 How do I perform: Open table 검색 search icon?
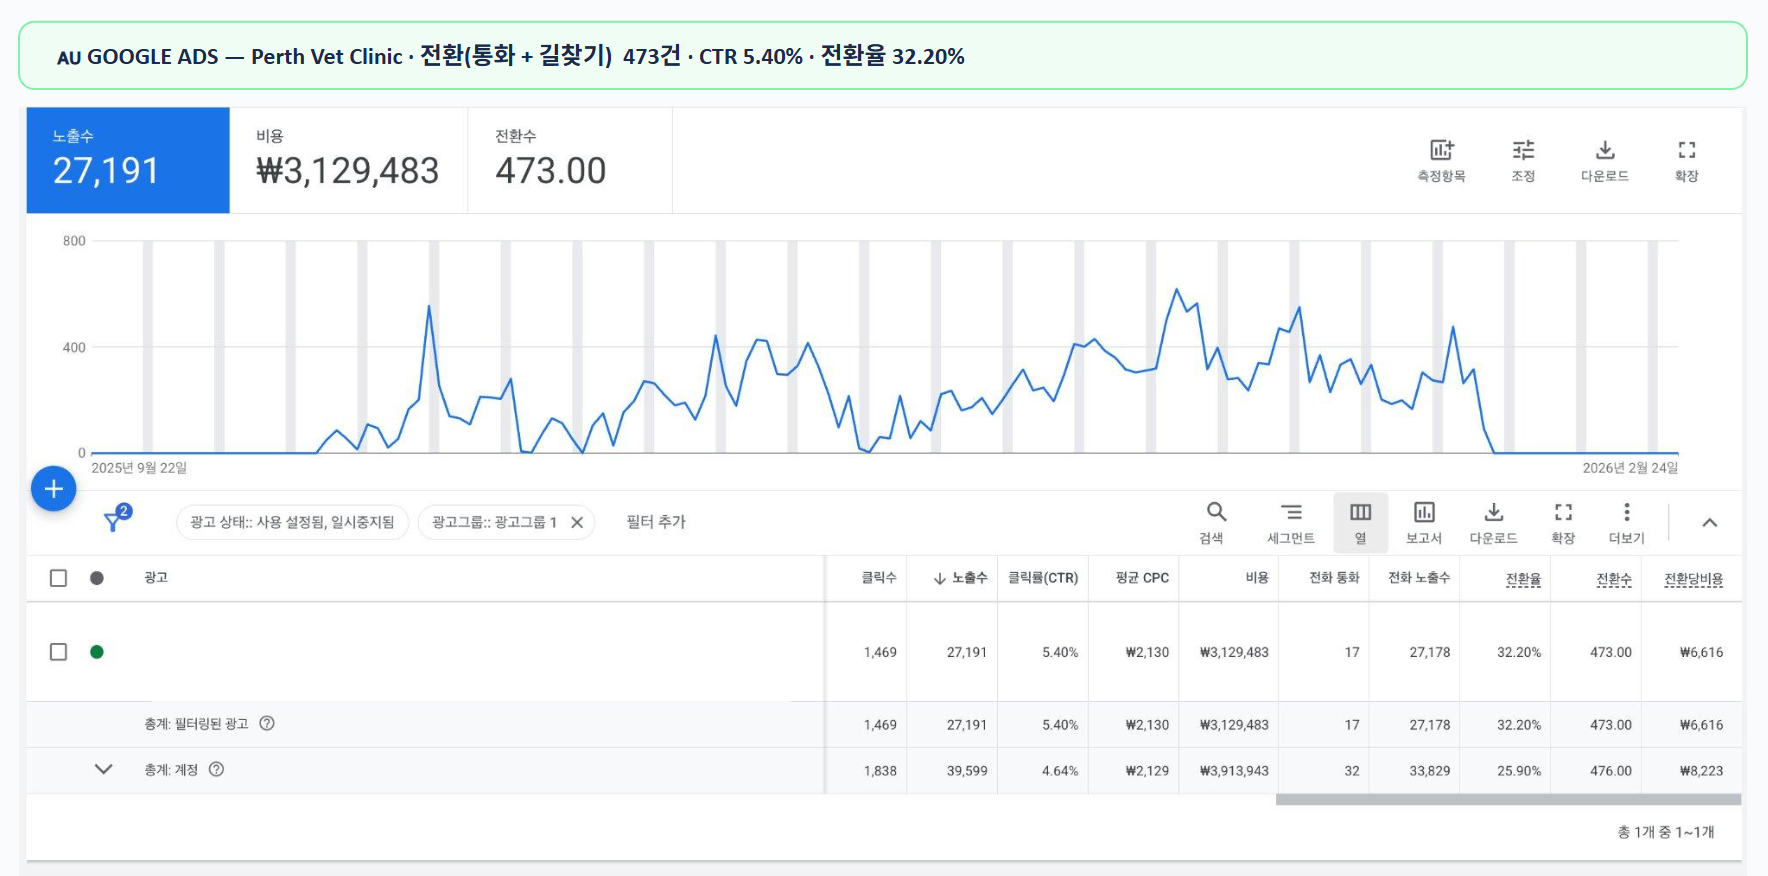point(1216,513)
